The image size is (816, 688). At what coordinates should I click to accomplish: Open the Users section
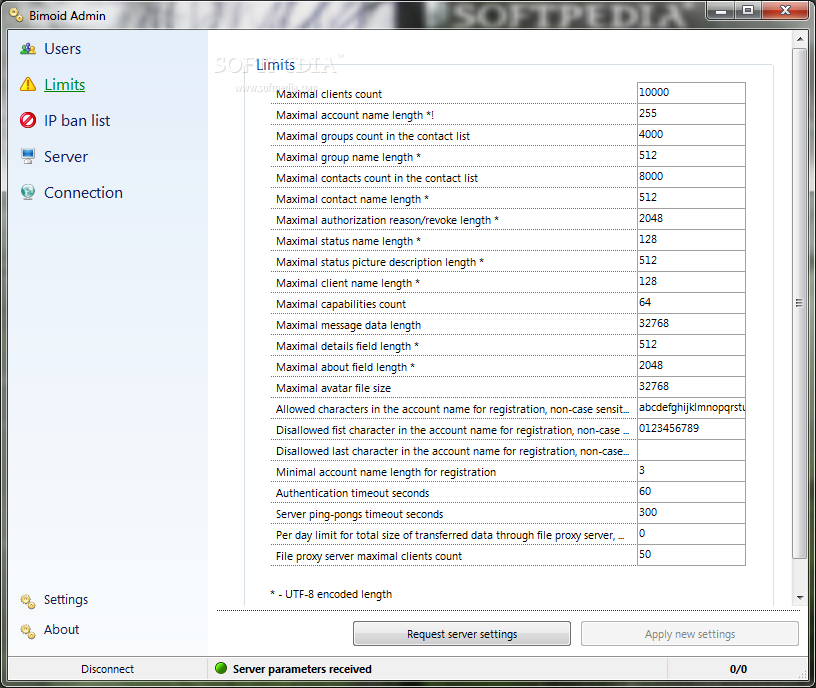(x=62, y=49)
